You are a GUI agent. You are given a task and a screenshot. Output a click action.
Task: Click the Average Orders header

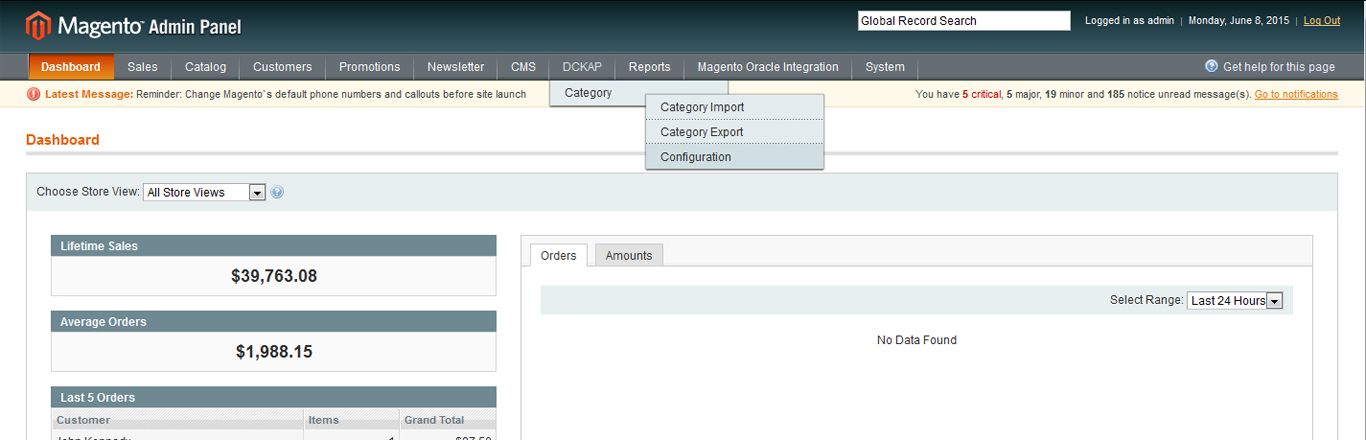click(x=274, y=322)
